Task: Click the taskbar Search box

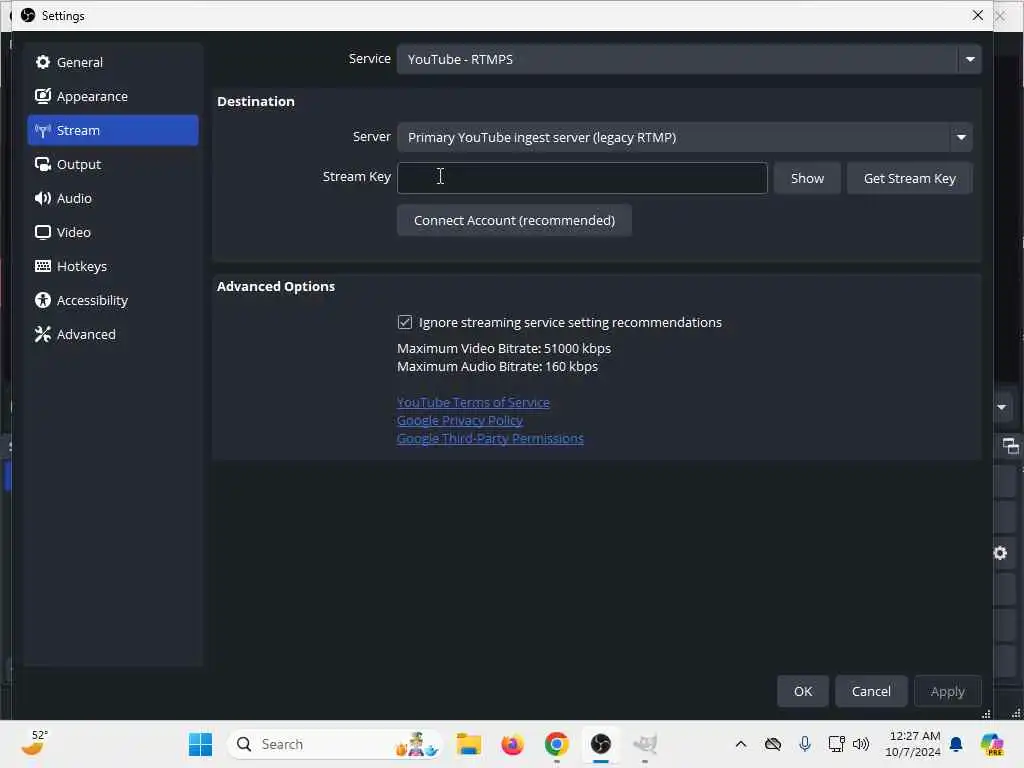Action: pyautogui.click(x=334, y=744)
